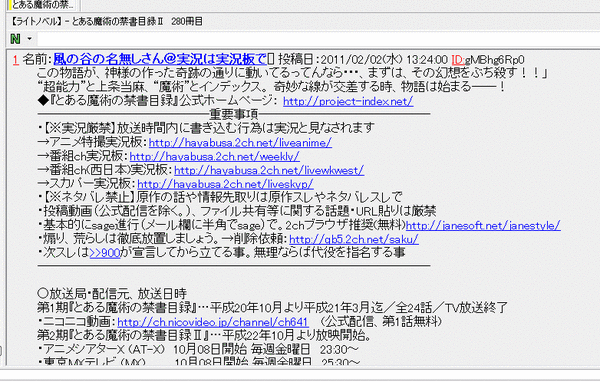Image resolution: width=600 pixels, height=382 pixels.
Task: Click the 【※実況厳禁】 rule line
Action: [x=206, y=128]
